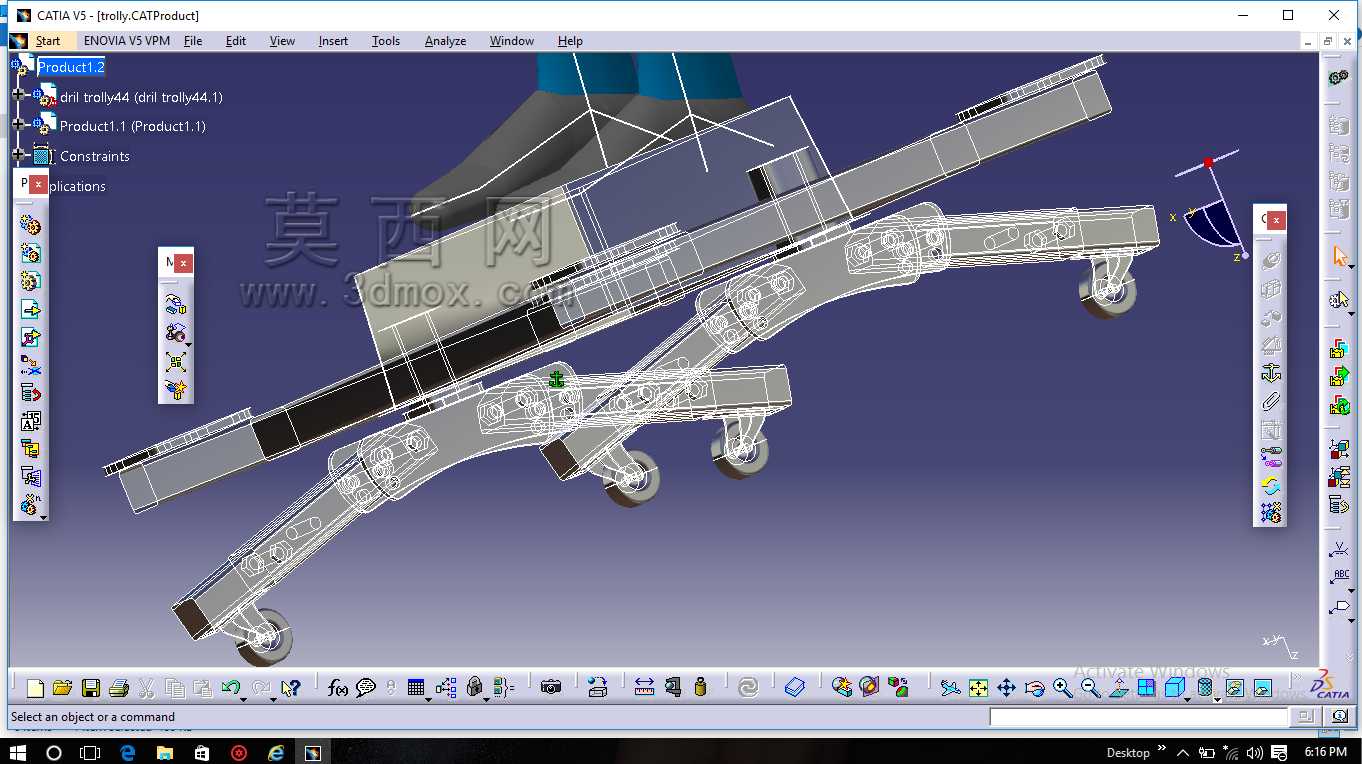The width and height of the screenshot is (1362, 764).
Task: Click the Sectioning analysis icon
Action: (x=869, y=688)
